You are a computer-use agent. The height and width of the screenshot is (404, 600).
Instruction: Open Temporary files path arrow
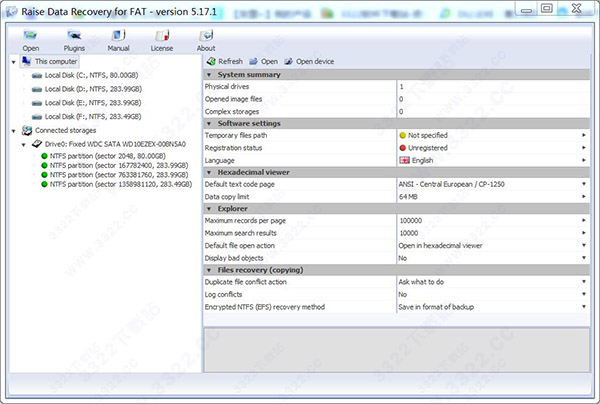584,135
